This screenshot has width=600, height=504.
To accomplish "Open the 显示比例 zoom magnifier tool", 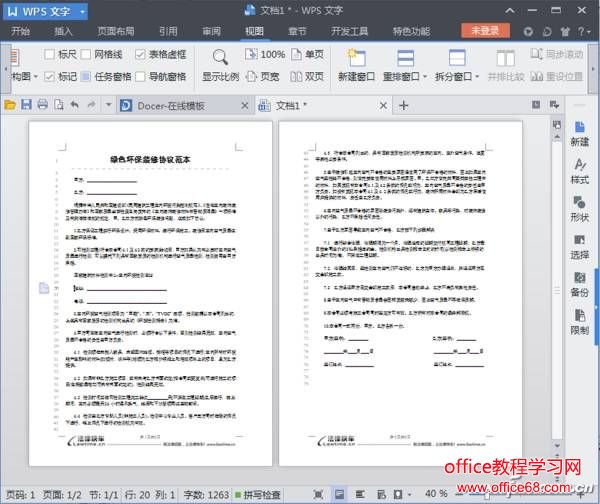I will 220,65.
